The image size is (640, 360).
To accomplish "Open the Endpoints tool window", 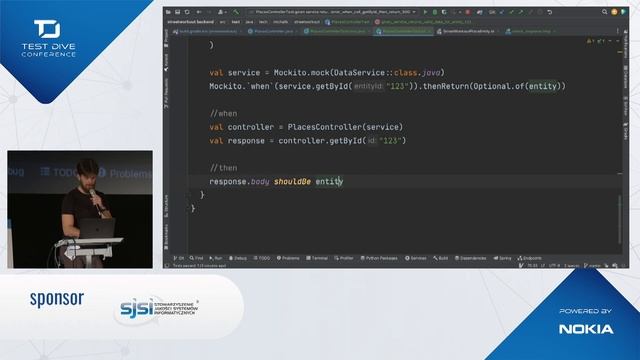I will pos(530,258).
